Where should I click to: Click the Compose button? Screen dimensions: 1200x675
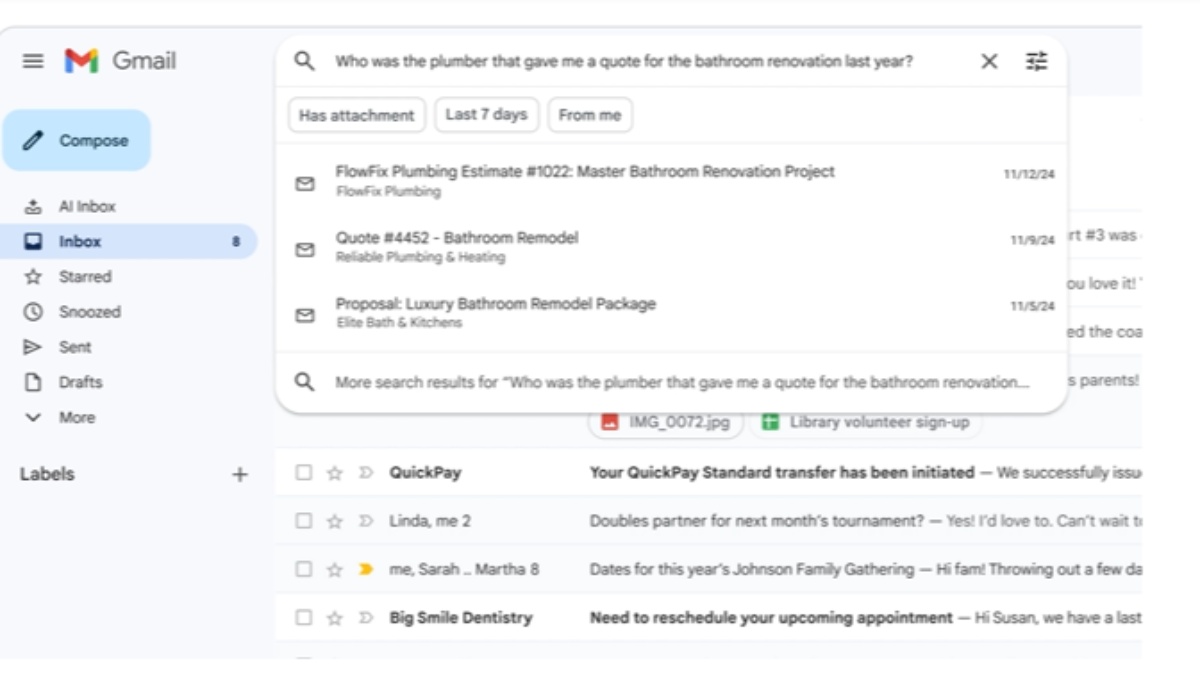[77, 141]
